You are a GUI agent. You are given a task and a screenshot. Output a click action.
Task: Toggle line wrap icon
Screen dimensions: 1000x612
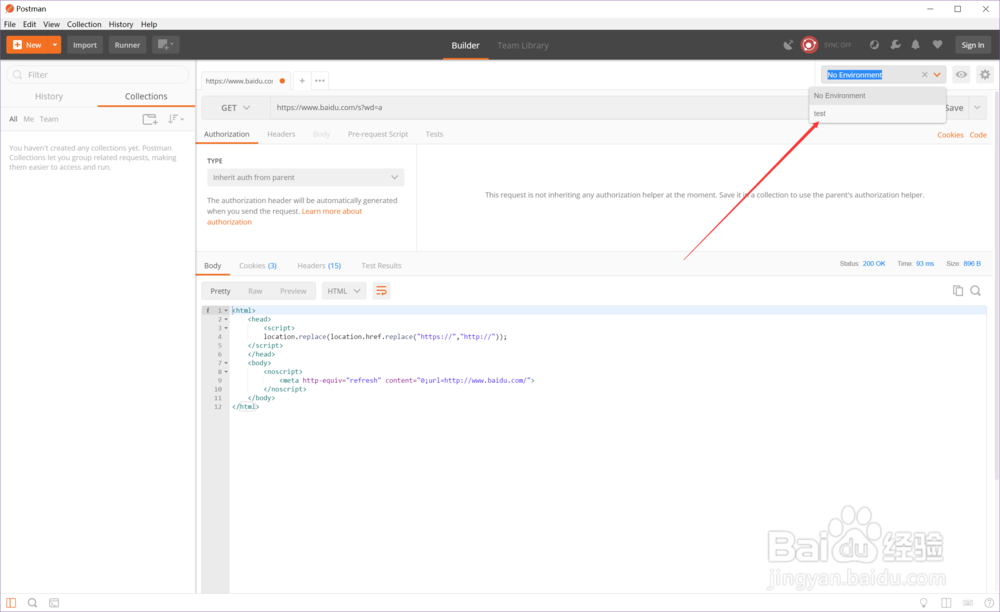[x=381, y=291]
